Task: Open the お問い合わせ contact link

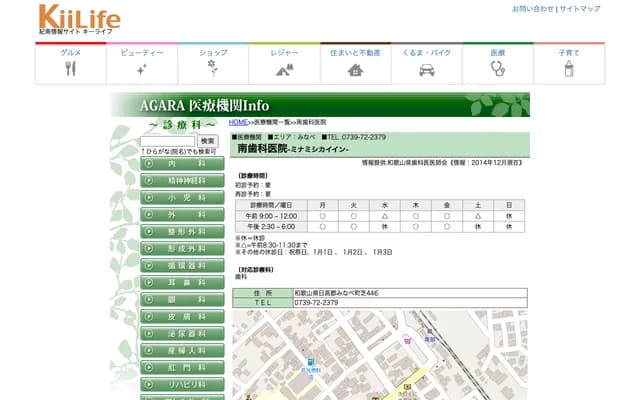Action: click(x=533, y=8)
